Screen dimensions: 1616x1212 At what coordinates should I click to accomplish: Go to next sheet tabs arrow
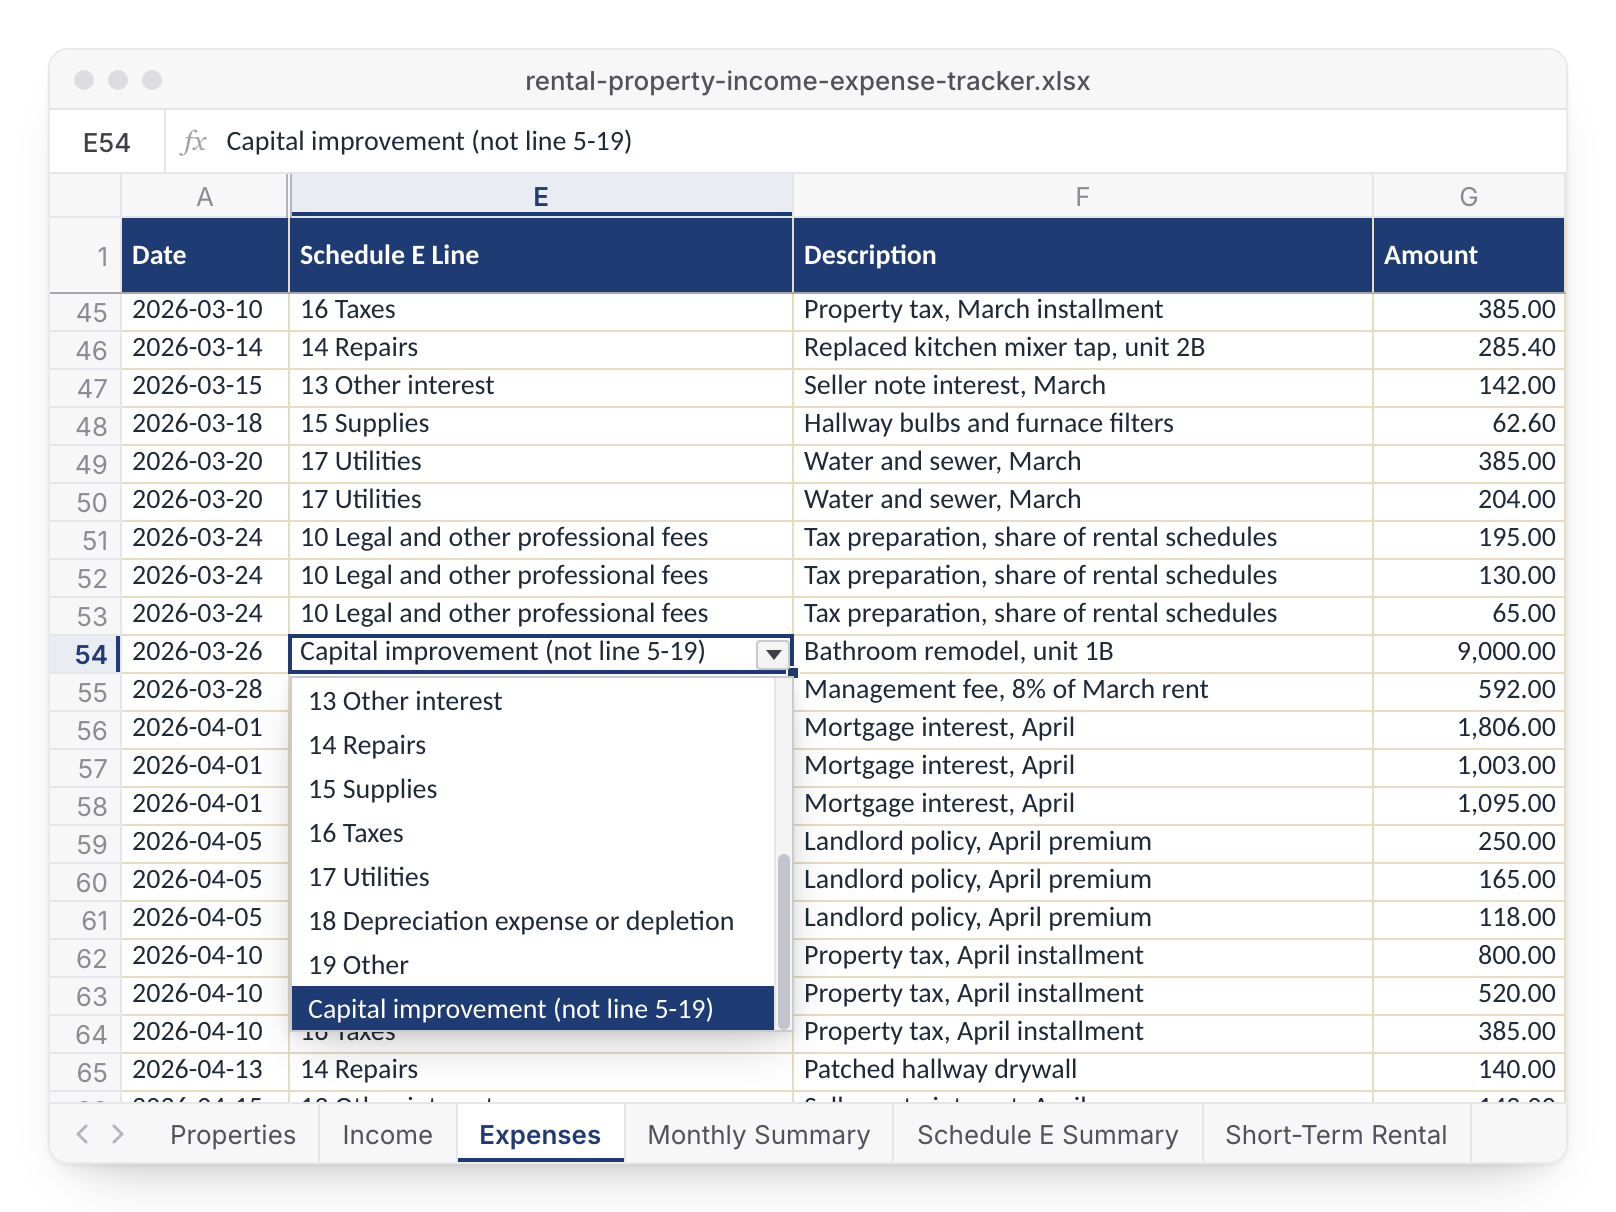point(118,1133)
